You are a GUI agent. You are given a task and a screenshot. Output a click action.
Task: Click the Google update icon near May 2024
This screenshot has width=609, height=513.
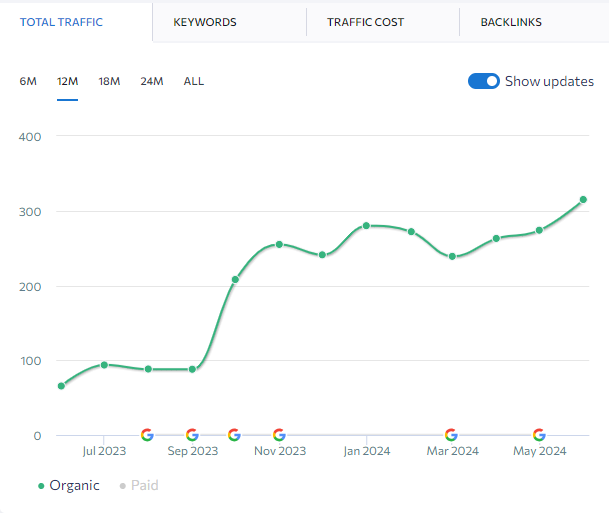(x=539, y=435)
